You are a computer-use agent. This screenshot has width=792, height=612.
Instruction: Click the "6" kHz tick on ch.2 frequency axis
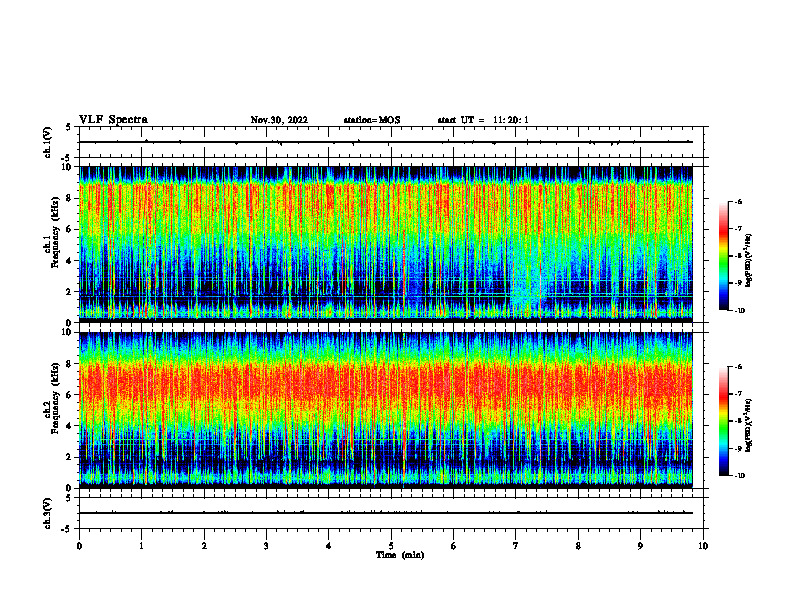[69, 395]
